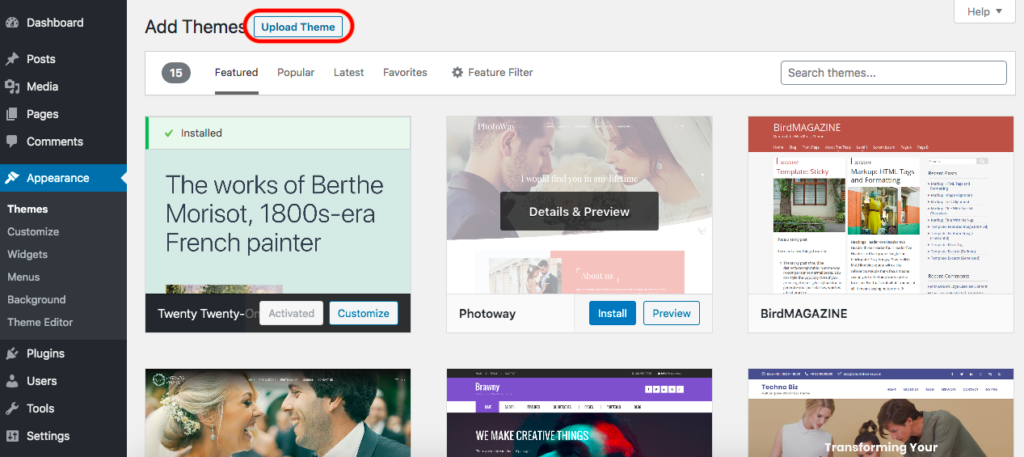Click the Appearance paintbrush icon
The image size is (1024, 457).
pos(12,178)
